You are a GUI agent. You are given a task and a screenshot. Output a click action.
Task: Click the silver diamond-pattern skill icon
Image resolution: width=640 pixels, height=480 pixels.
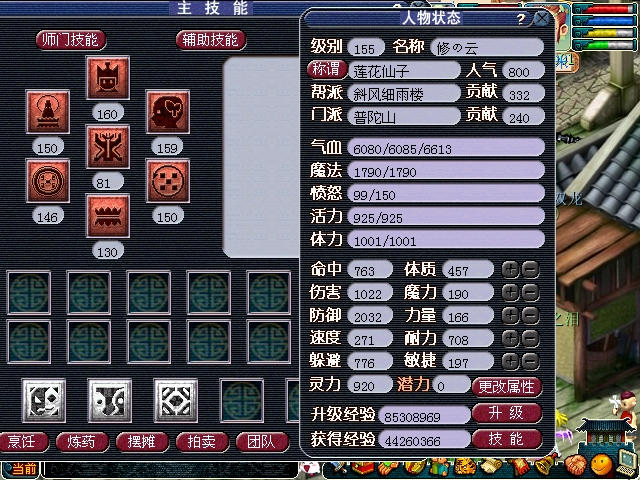pos(176,400)
